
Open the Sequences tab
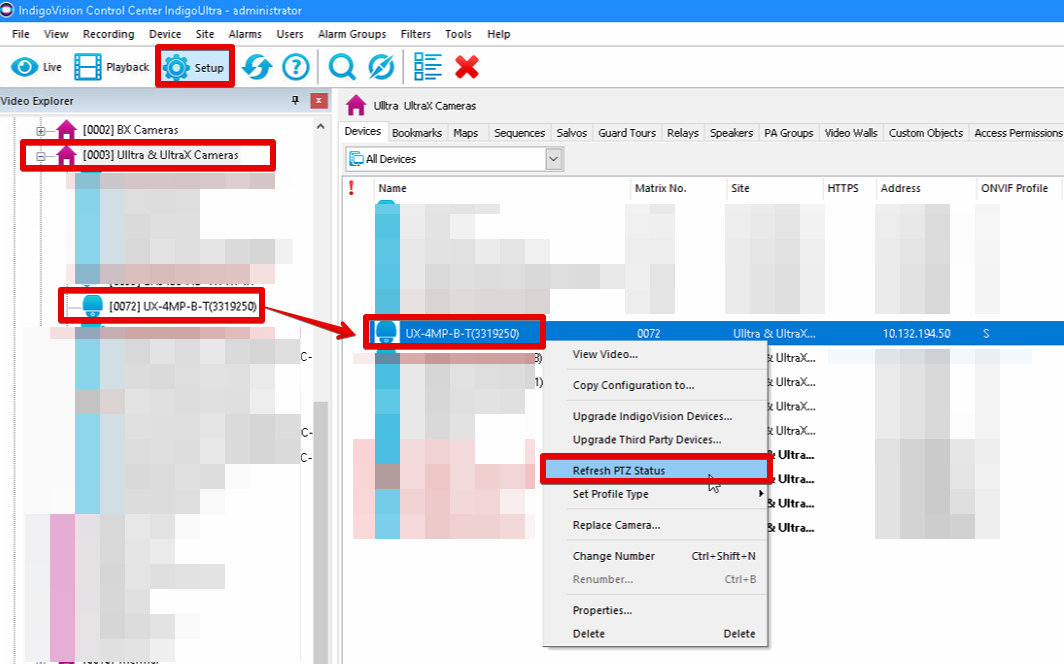pos(519,133)
